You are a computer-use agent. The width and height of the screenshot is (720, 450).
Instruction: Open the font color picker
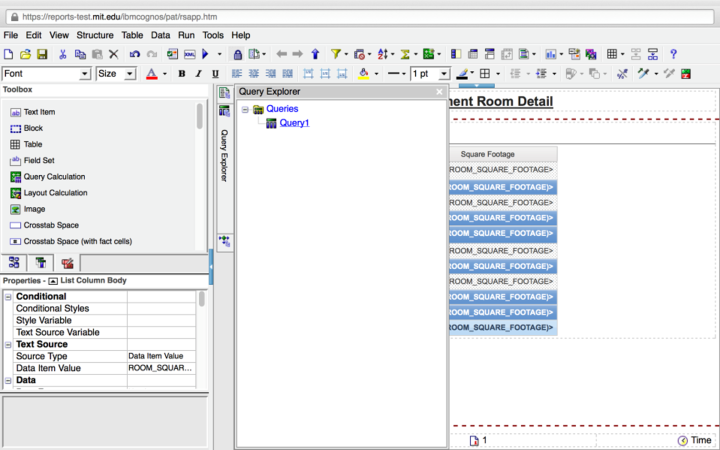pyautogui.click(x=152, y=74)
